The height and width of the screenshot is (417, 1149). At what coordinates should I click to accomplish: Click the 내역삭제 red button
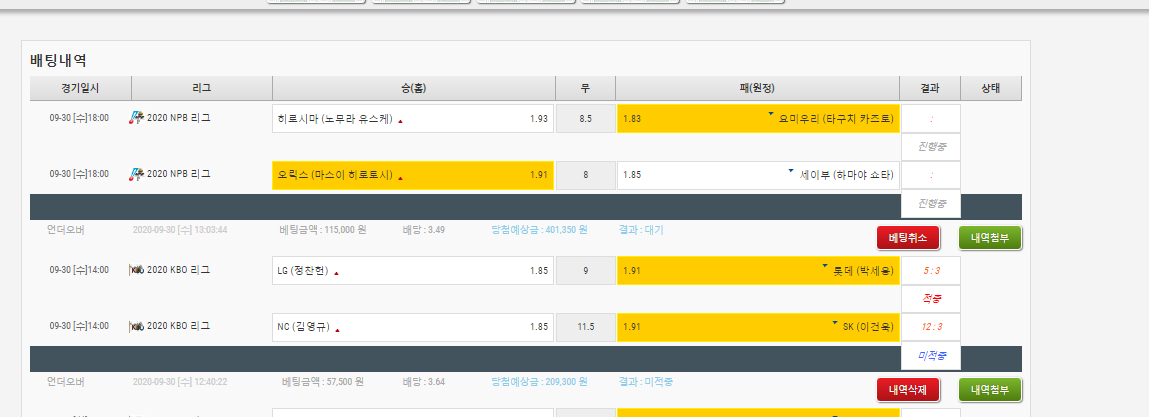coord(908,390)
